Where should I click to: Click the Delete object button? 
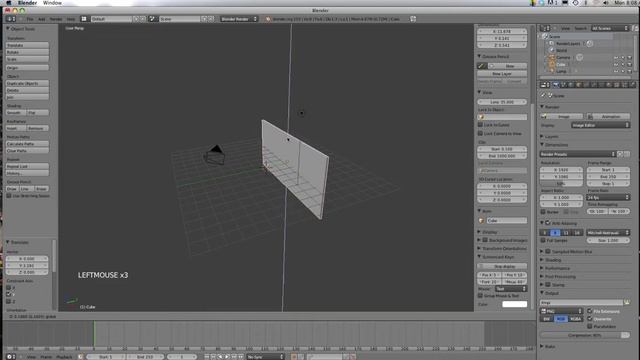(x=27, y=90)
